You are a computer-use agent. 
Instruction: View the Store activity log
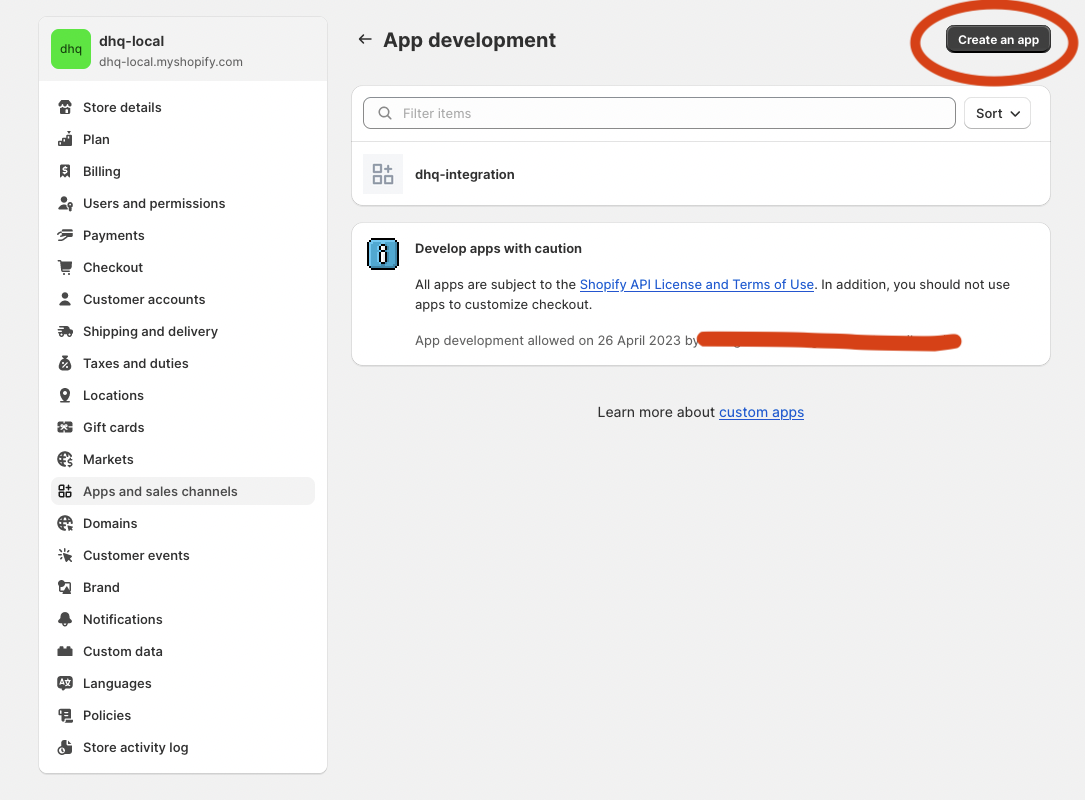click(183, 747)
